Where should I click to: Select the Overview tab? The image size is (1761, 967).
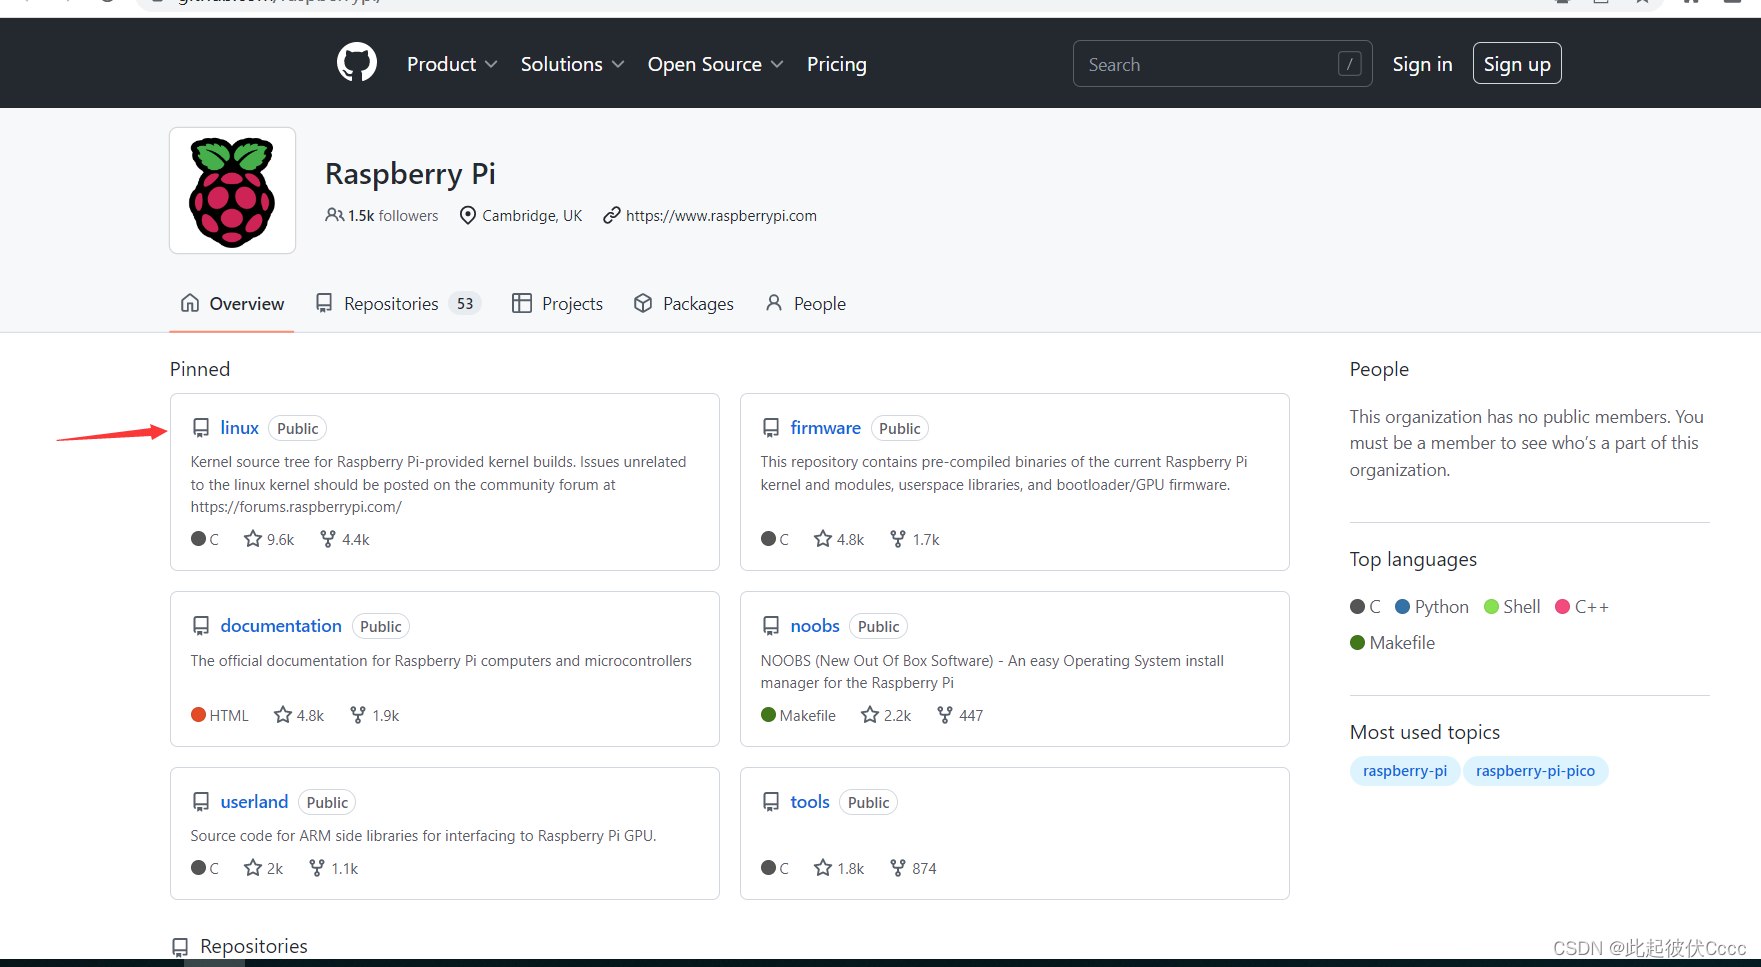pos(232,303)
